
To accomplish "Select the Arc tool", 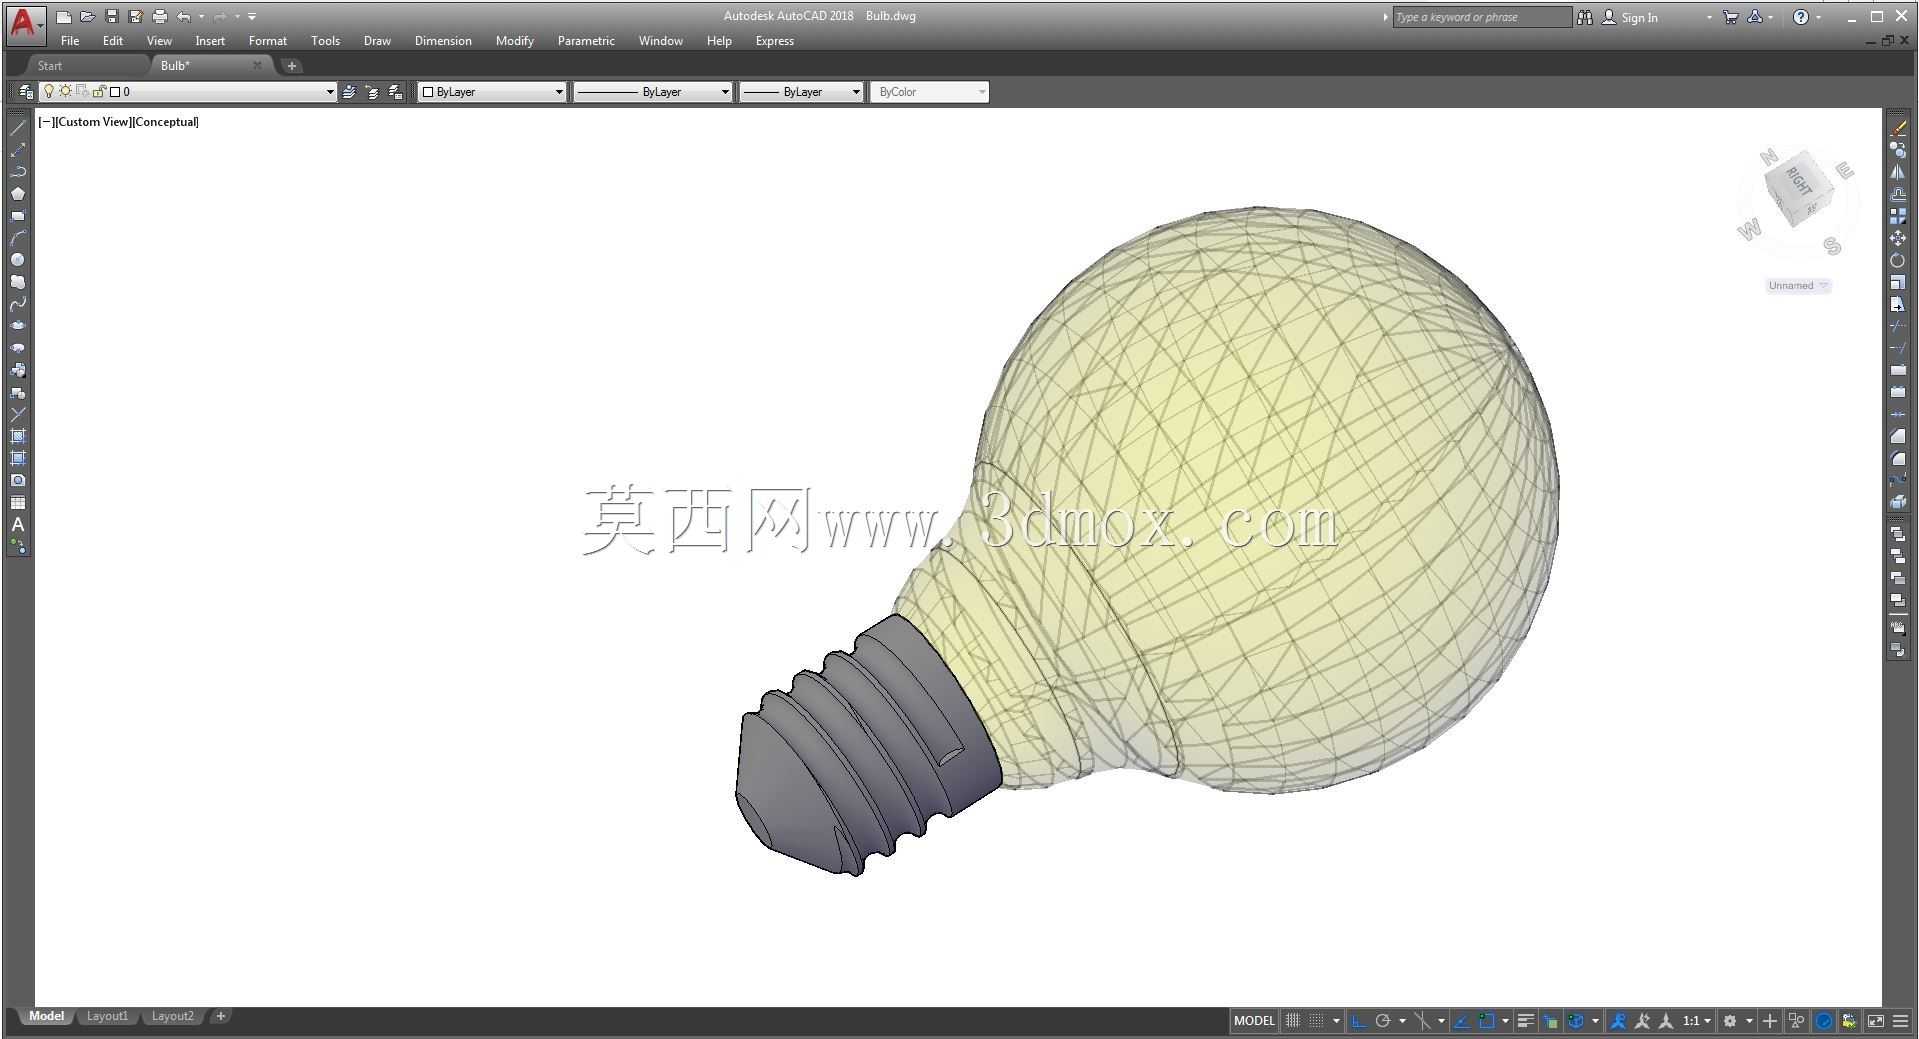I will point(18,237).
